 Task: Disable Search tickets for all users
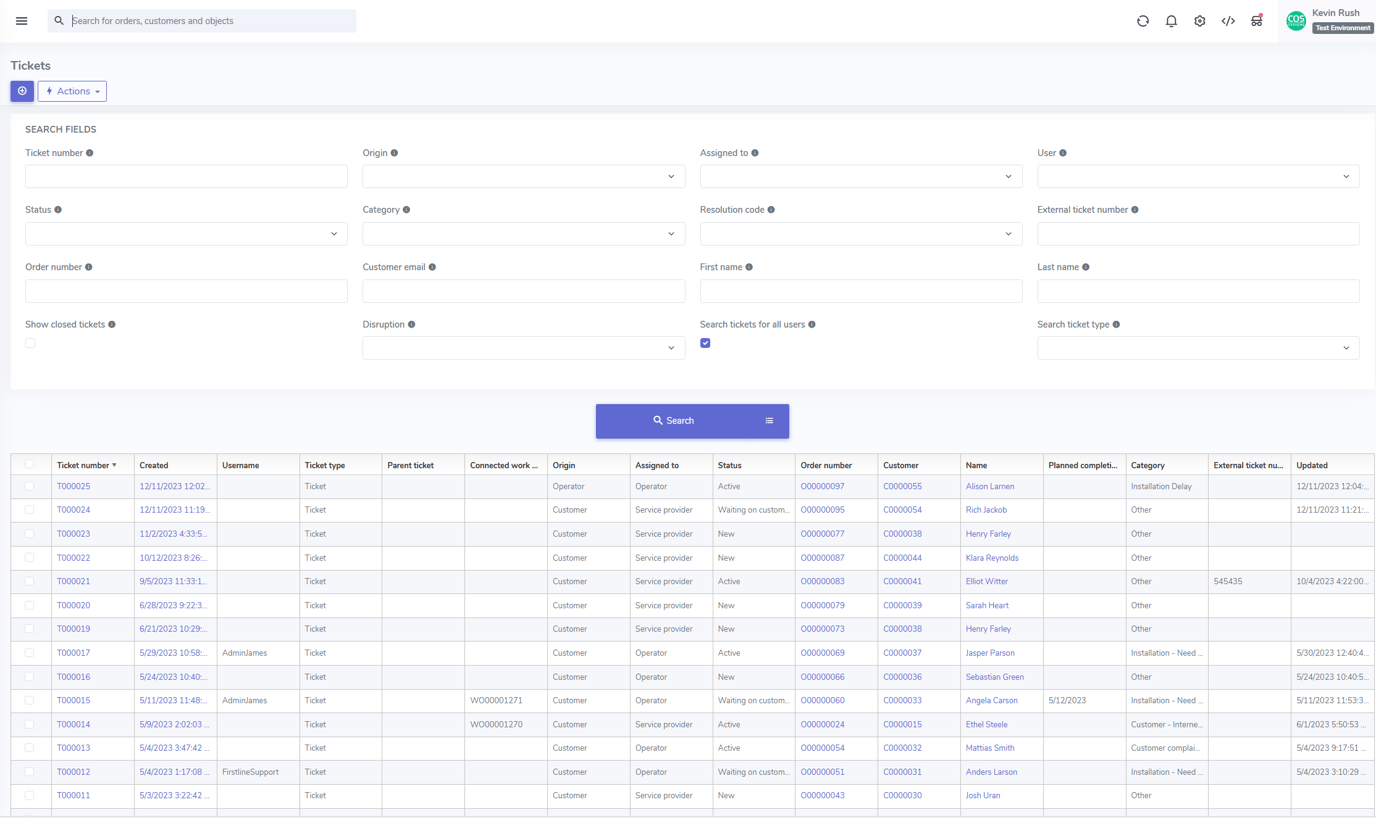(705, 342)
